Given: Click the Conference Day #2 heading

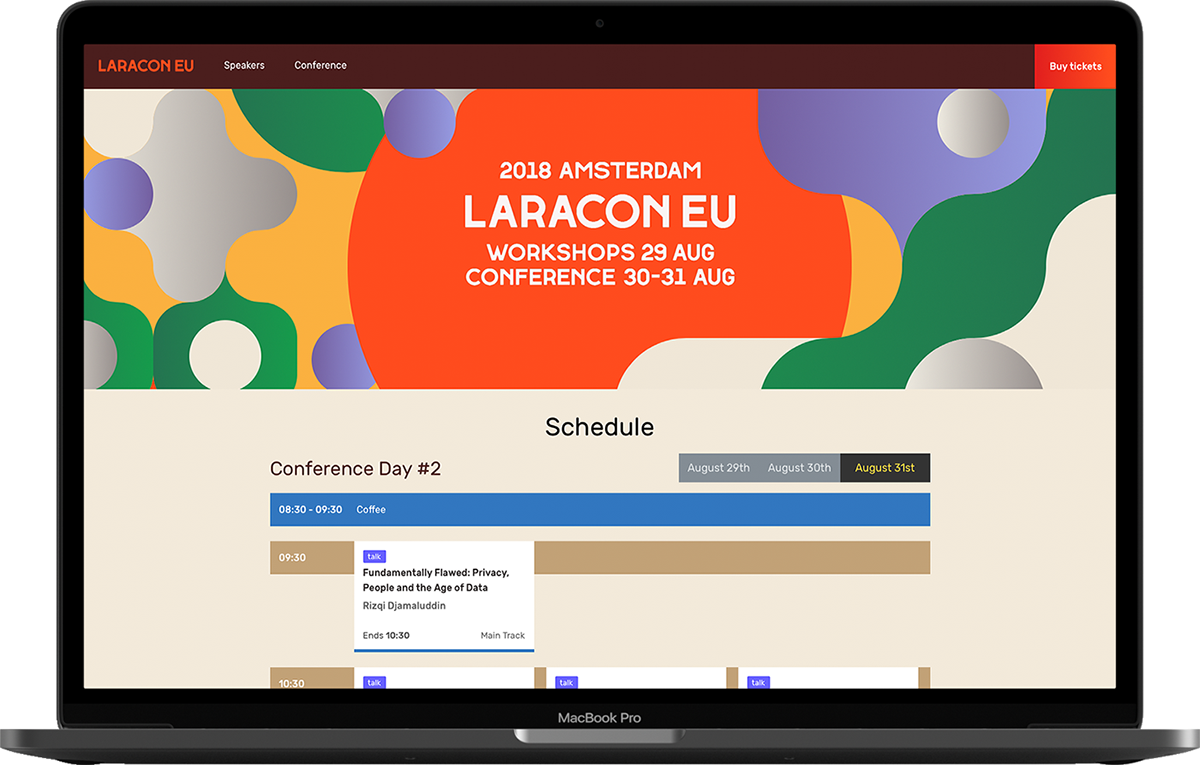Looking at the screenshot, I should pyautogui.click(x=355, y=469).
